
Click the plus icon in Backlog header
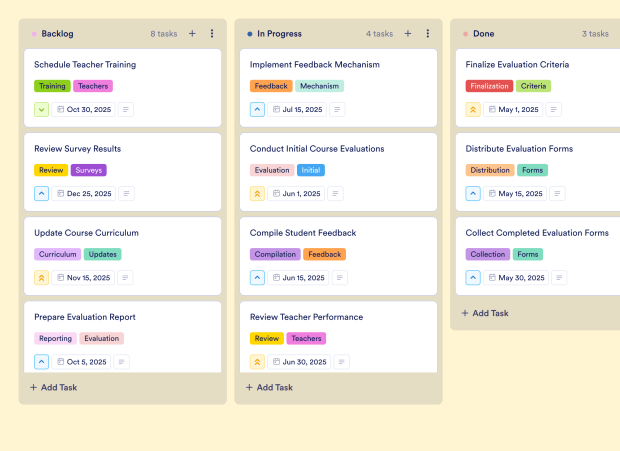tap(192, 34)
